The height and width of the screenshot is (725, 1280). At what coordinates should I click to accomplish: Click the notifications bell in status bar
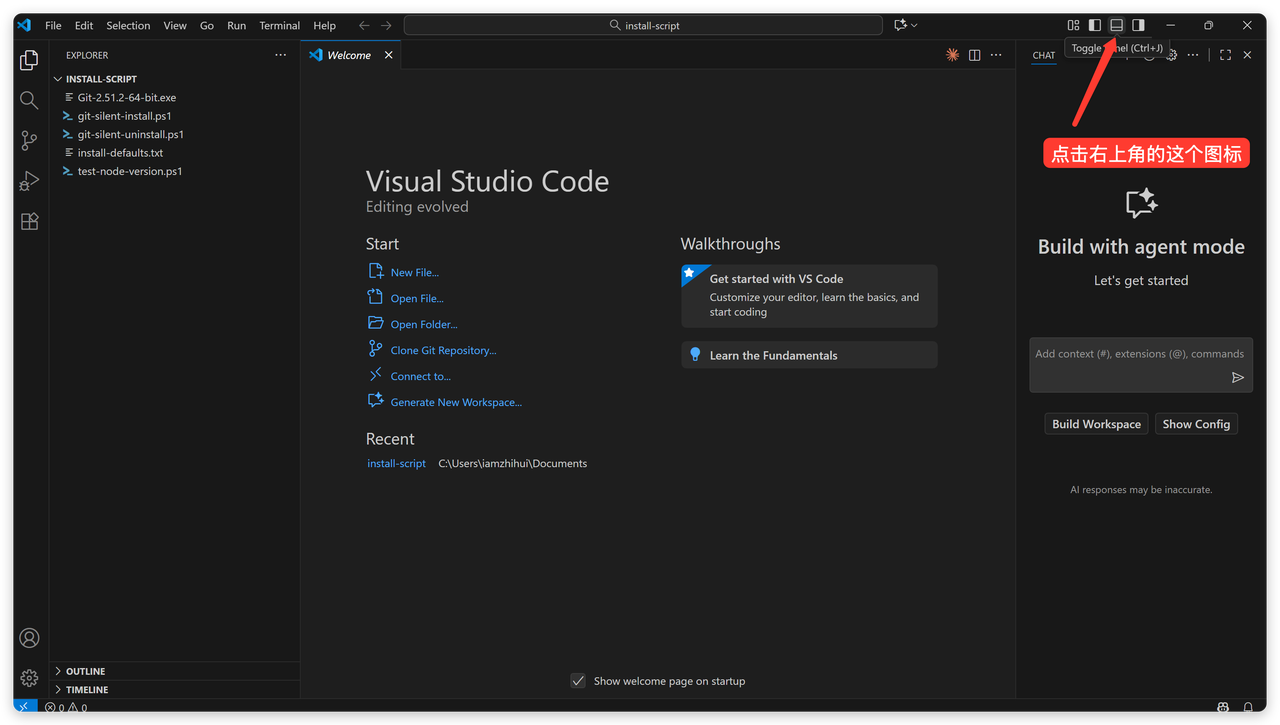1247,708
